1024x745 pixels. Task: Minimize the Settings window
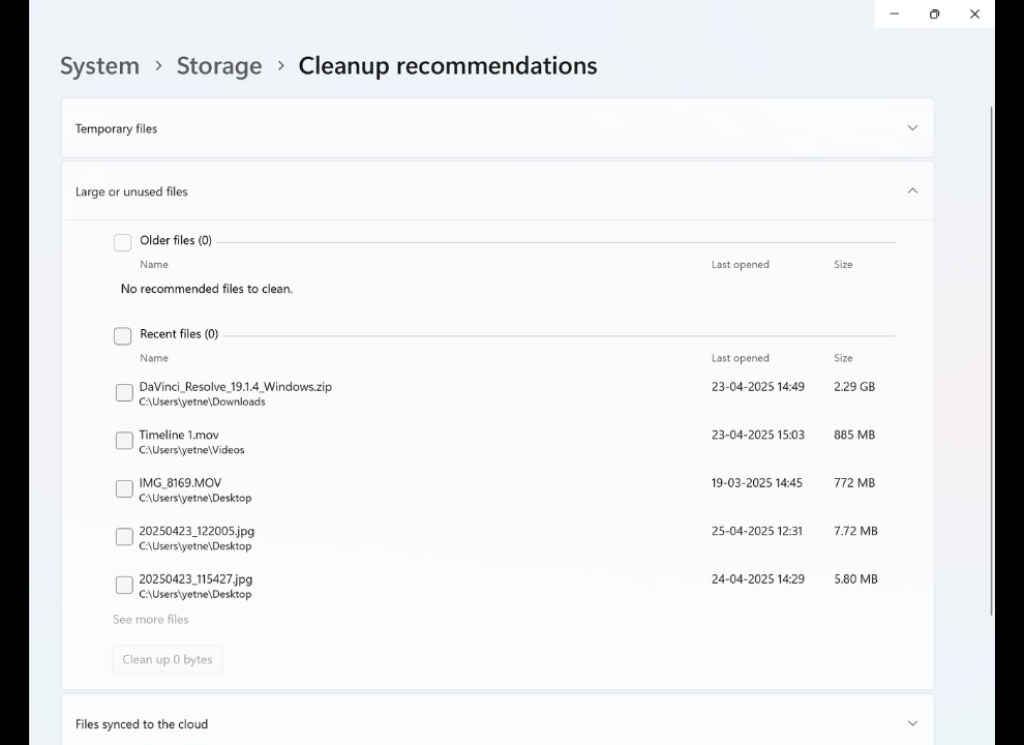(x=893, y=14)
